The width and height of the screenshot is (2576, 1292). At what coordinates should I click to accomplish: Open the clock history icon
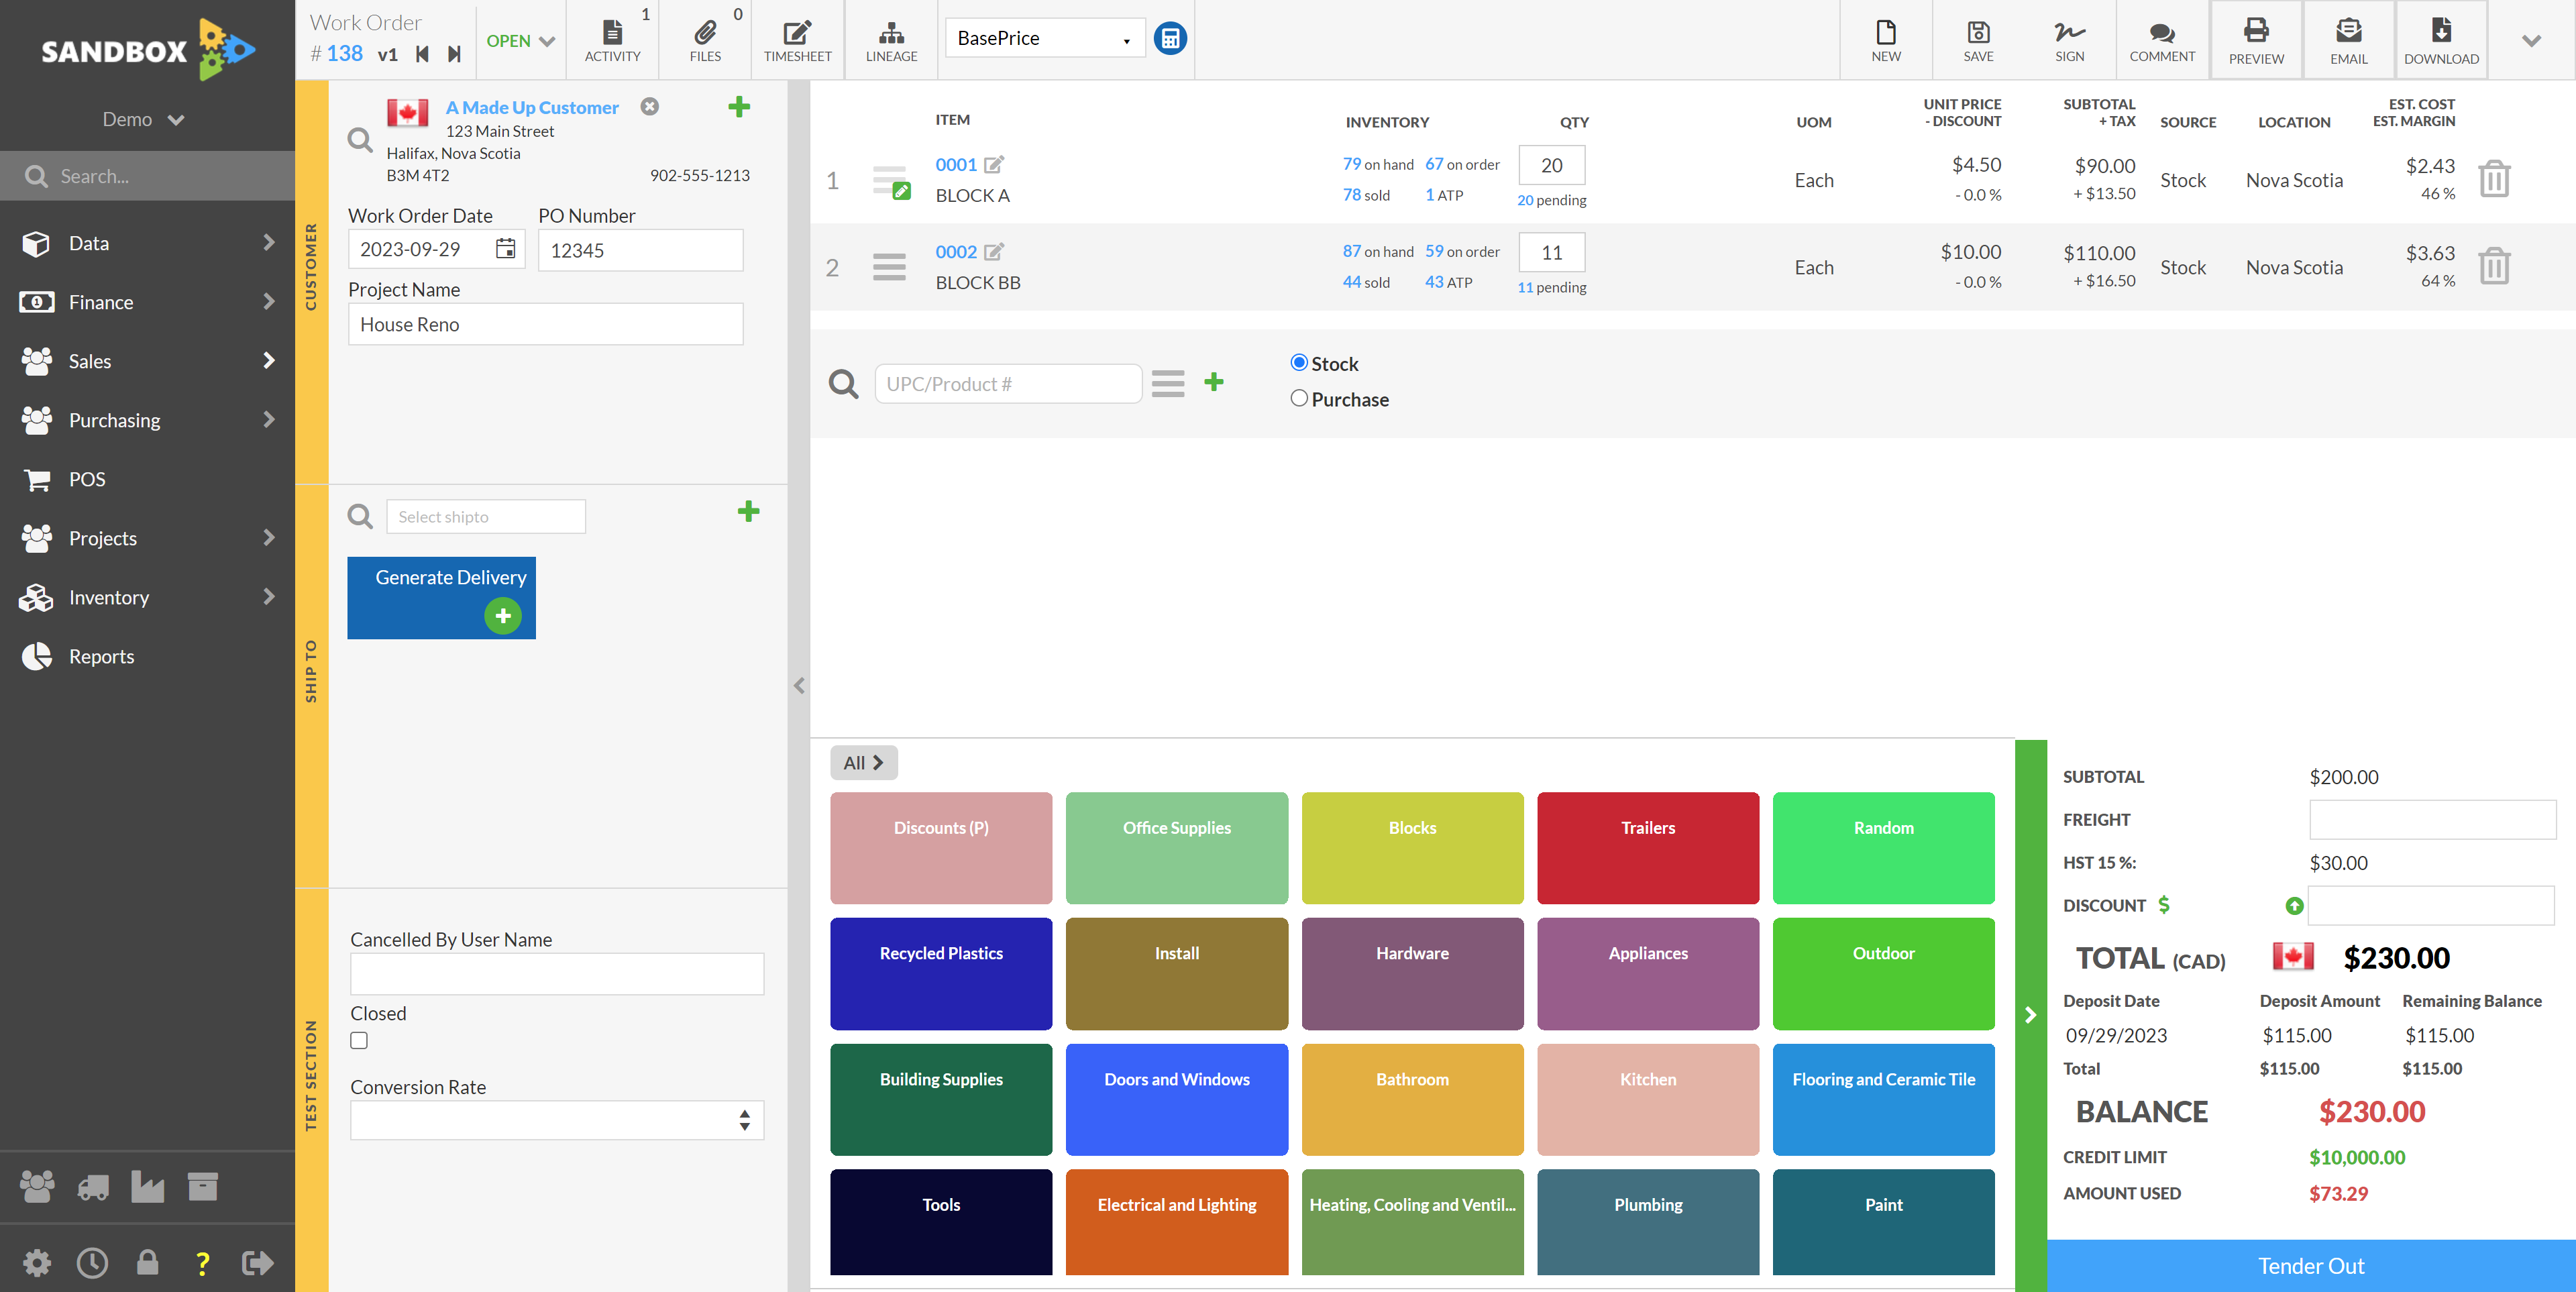coord(92,1262)
